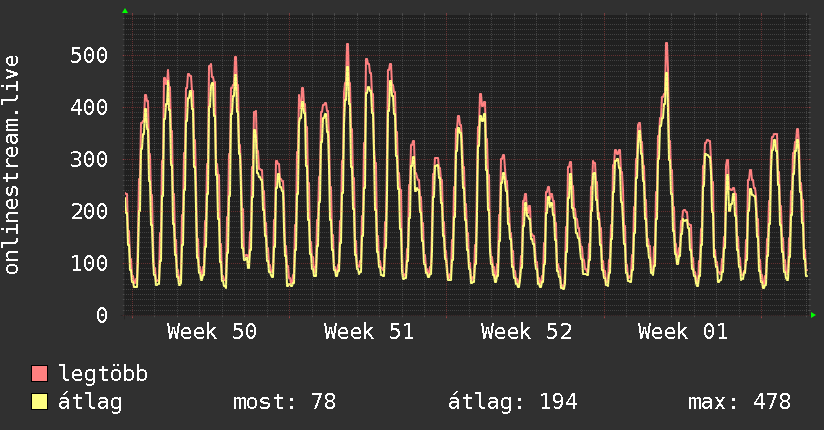
Task: Click the 500 y-axis value
Action: click(x=89, y=55)
